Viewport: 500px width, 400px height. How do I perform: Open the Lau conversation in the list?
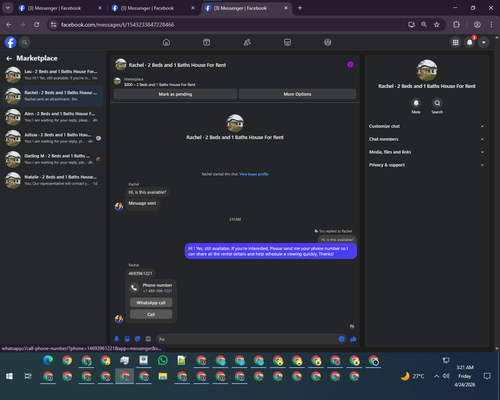[x=53, y=75]
